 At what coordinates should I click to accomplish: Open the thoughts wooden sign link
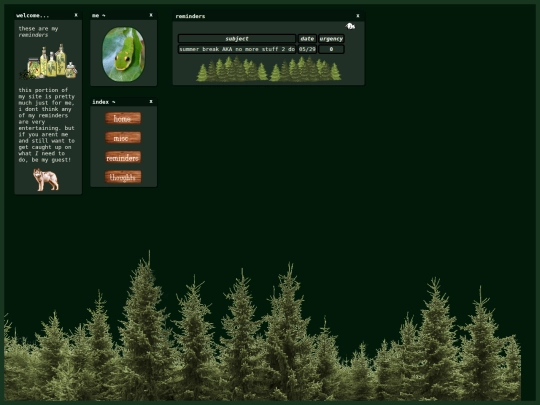click(x=123, y=177)
